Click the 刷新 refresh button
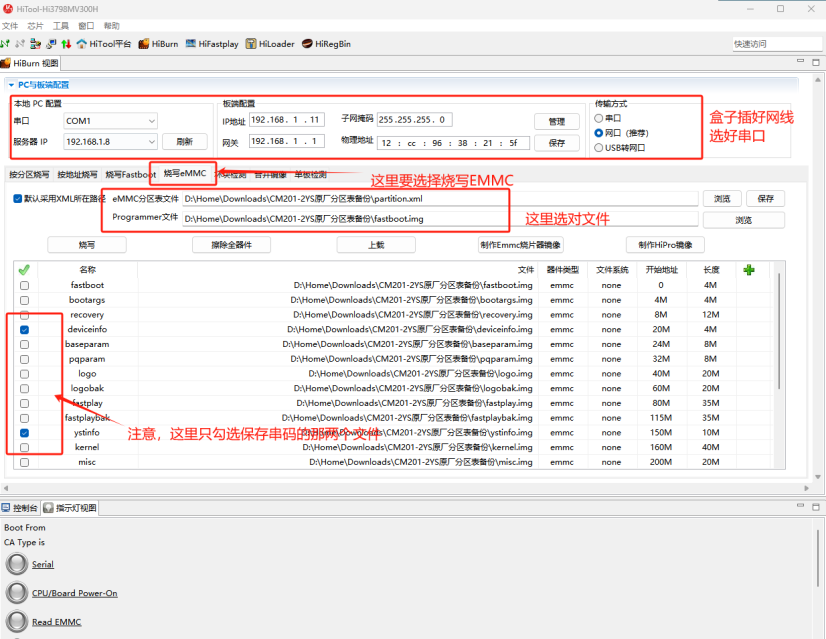Screen dimensions: 826x639 pyautogui.click(x=184, y=142)
